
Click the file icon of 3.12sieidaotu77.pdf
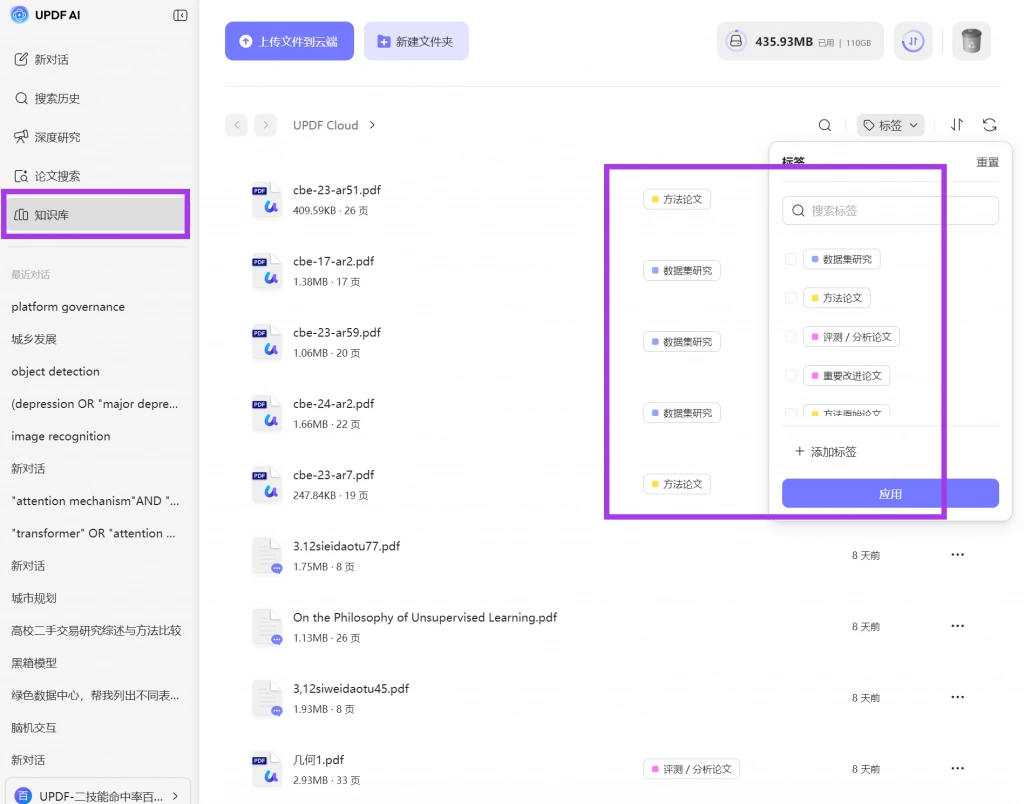point(266,556)
